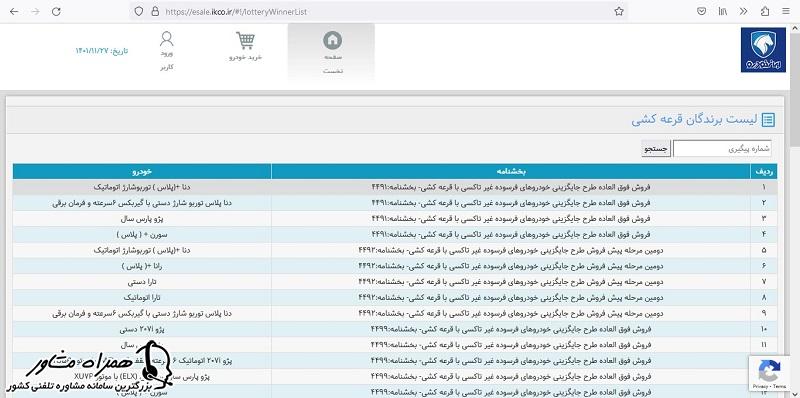Open the Firefox hamburger application menu
Viewport: 800px width, 398px height.
(786, 11)
